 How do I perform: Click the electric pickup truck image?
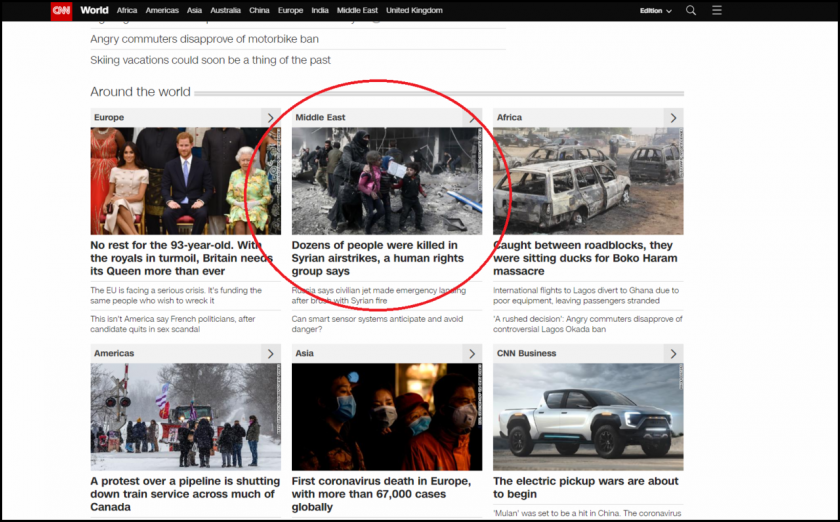point(588,417)
